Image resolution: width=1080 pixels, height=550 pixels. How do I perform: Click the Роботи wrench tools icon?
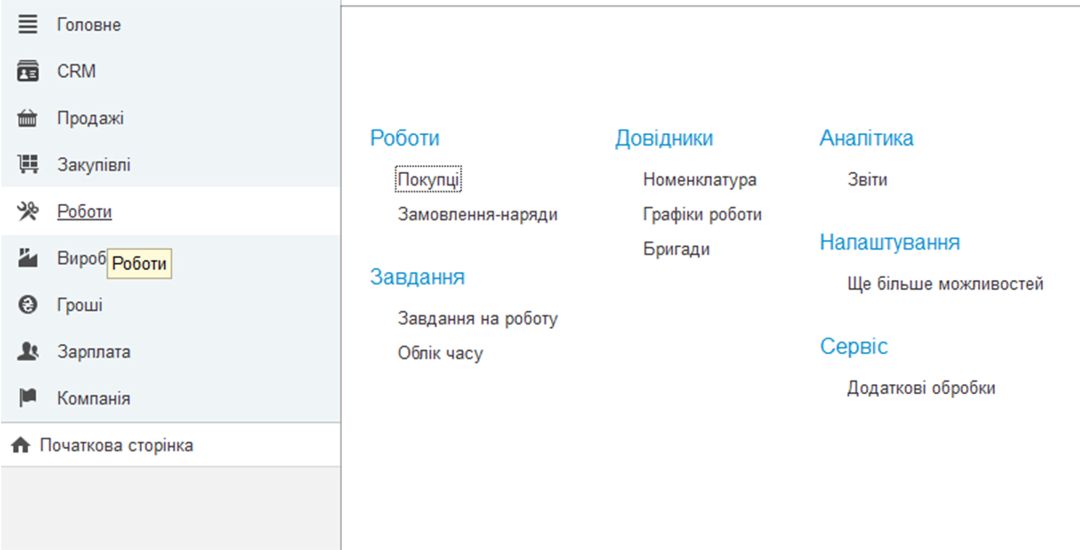[x=28, y=212]
